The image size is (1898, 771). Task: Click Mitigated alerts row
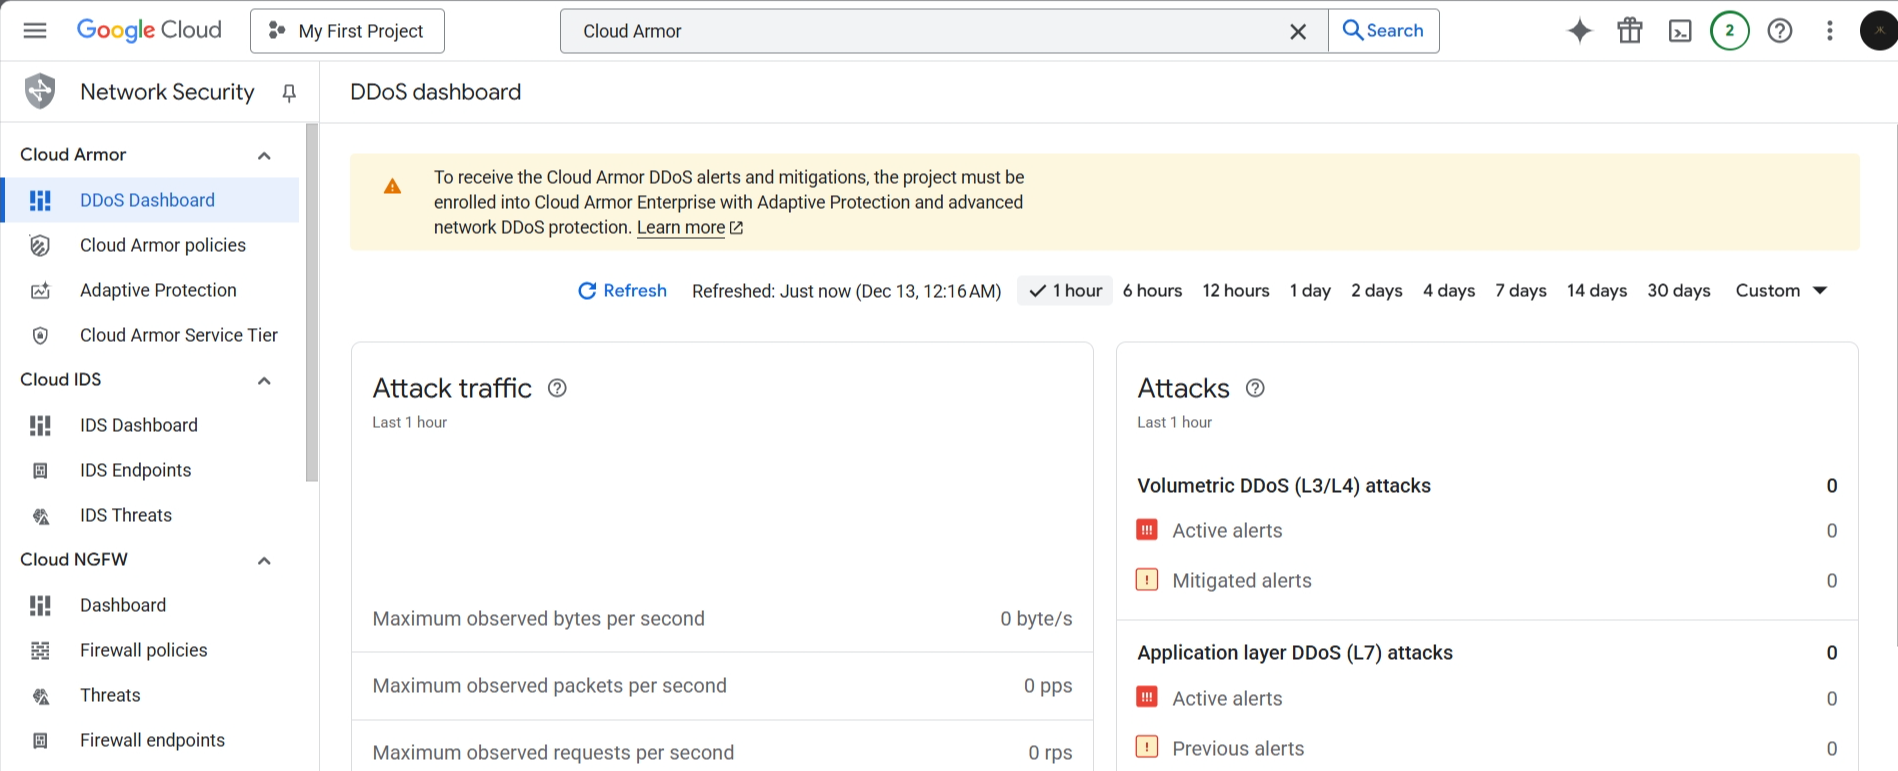1487,580
